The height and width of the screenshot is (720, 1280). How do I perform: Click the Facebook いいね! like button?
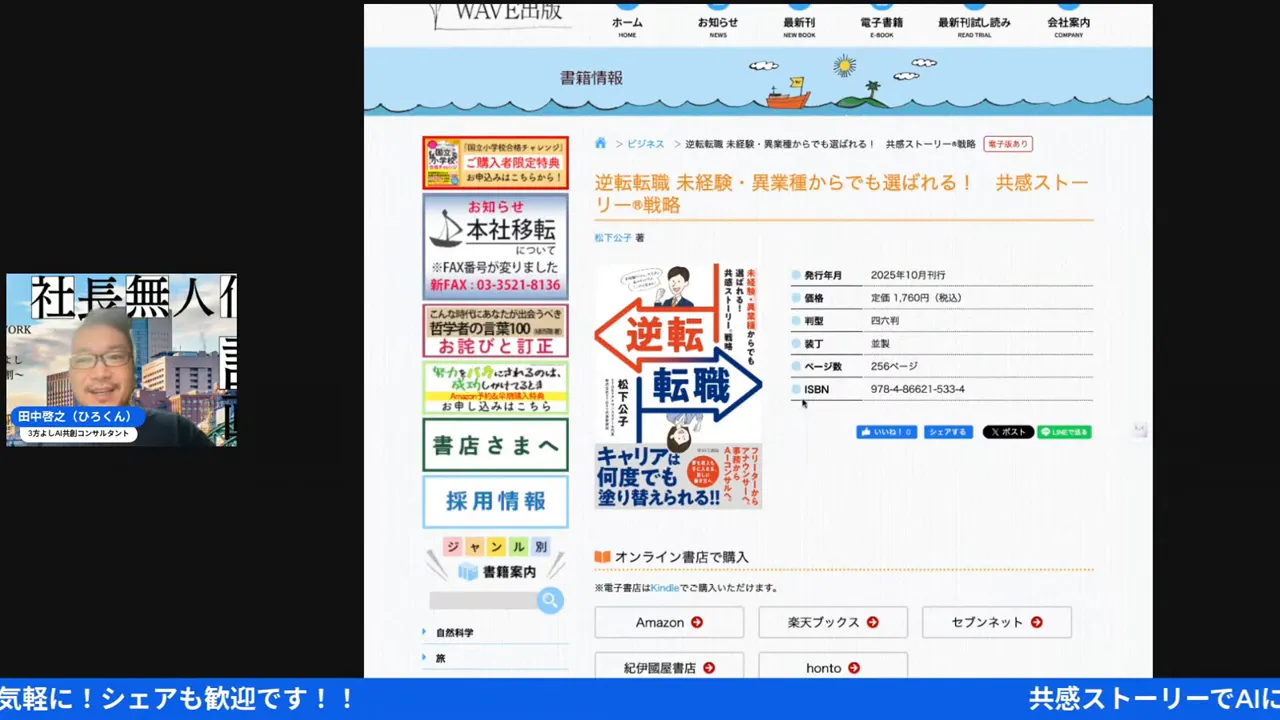point(886,432)
